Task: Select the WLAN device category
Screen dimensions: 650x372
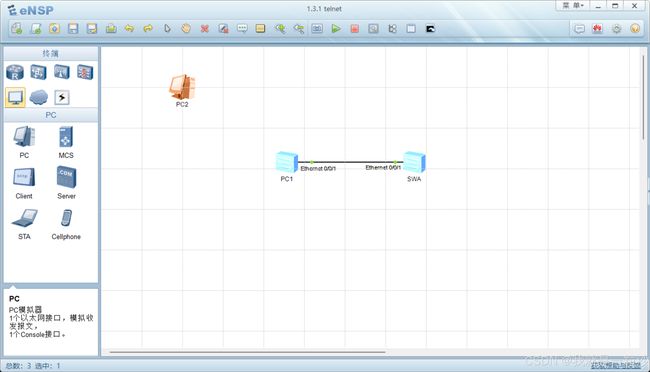Action: coord(62,72)
